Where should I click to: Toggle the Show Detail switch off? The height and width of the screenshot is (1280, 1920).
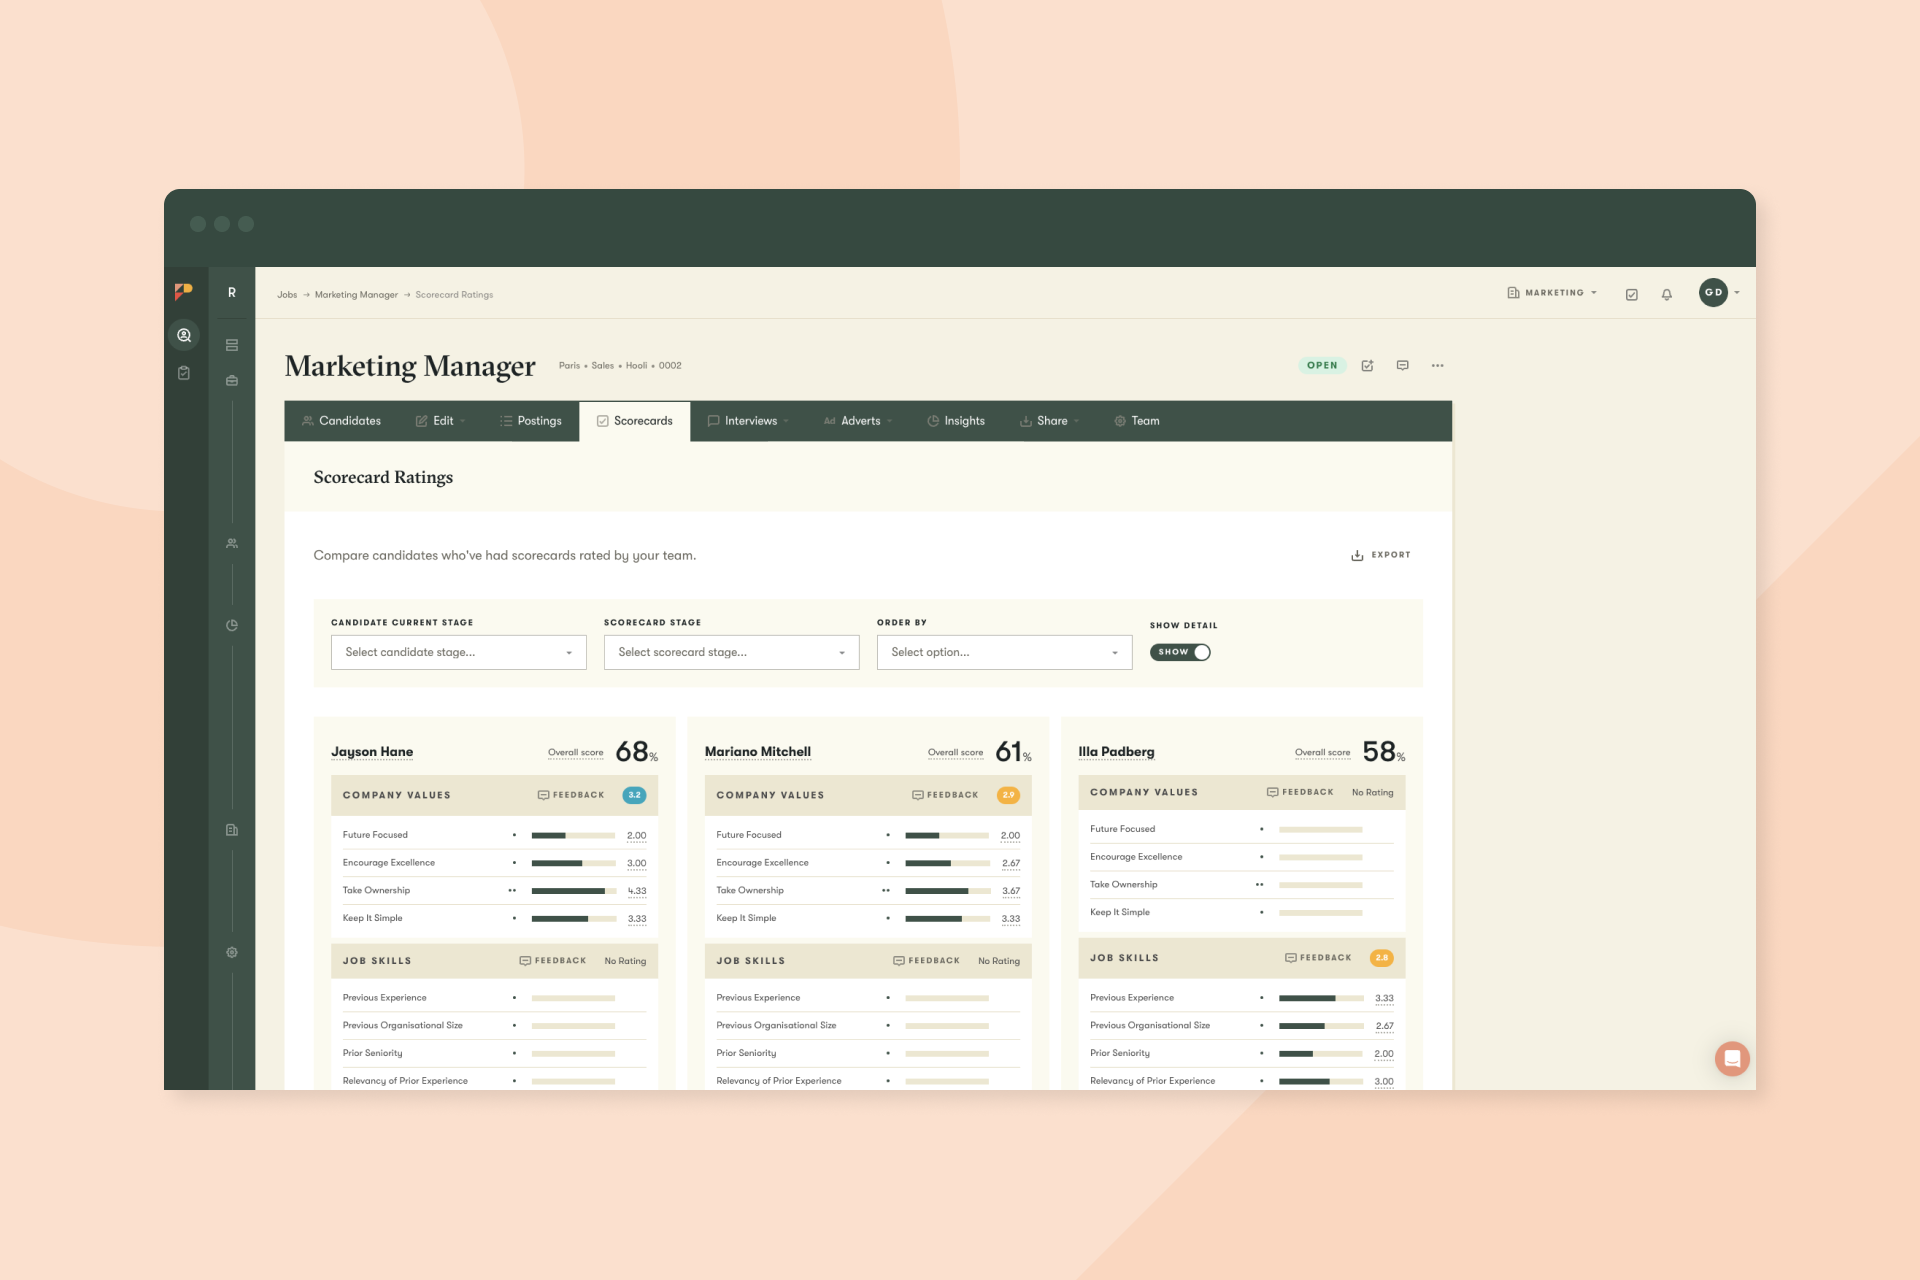[1180, 652]
